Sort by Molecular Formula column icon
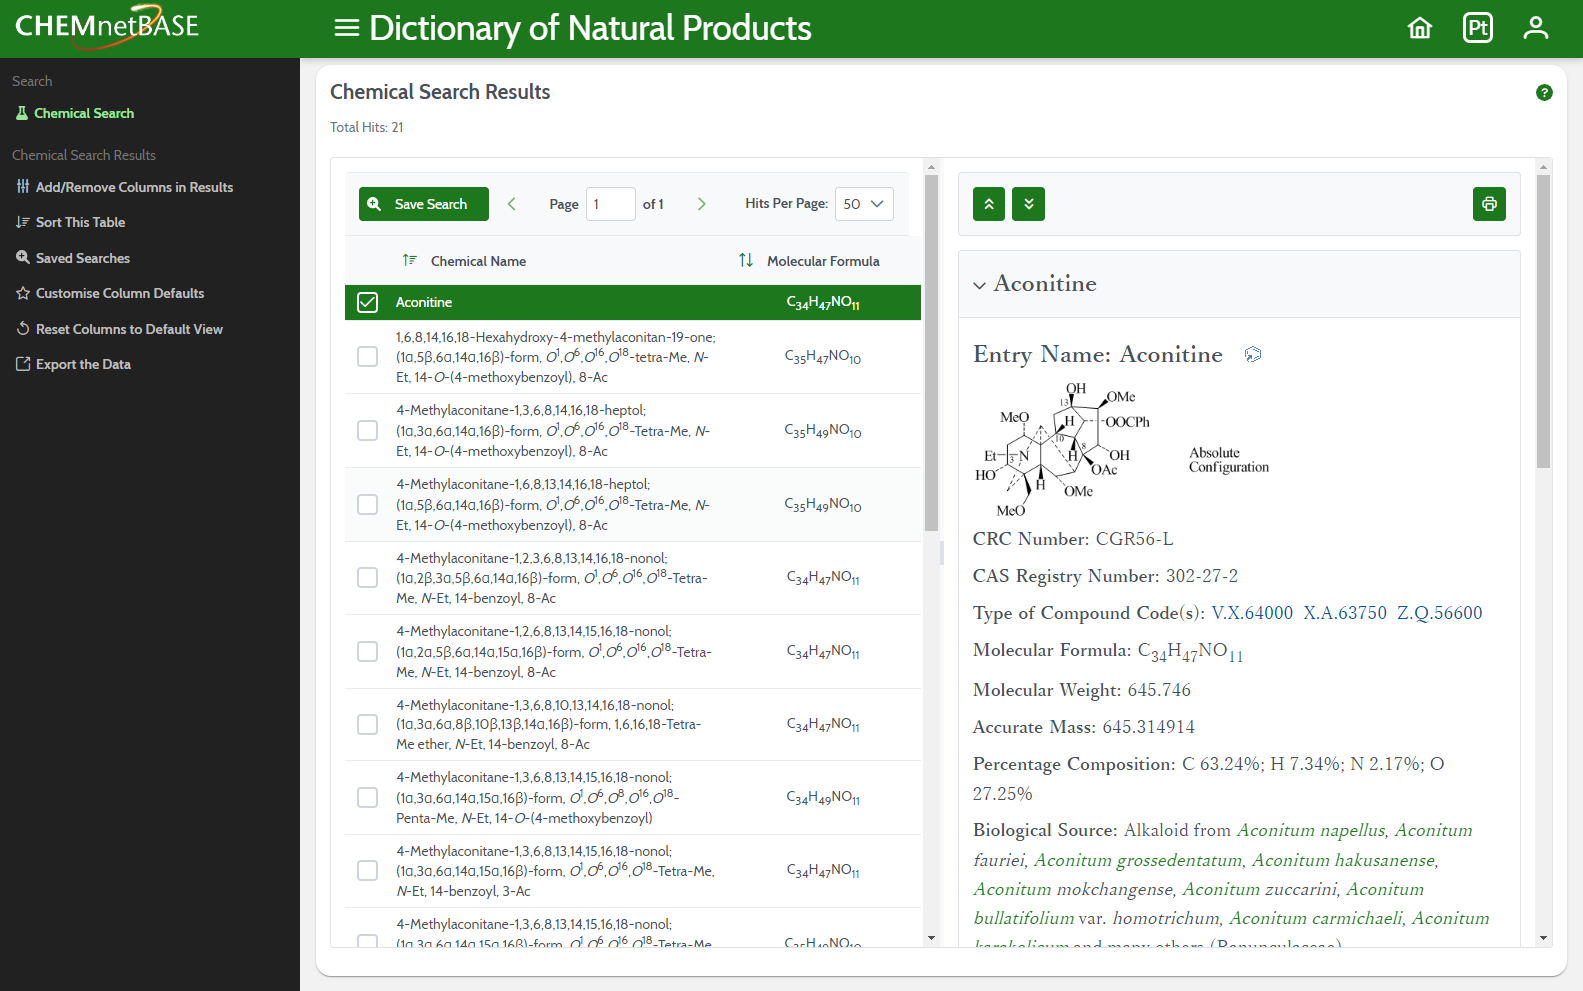 [x=746, y=260]
